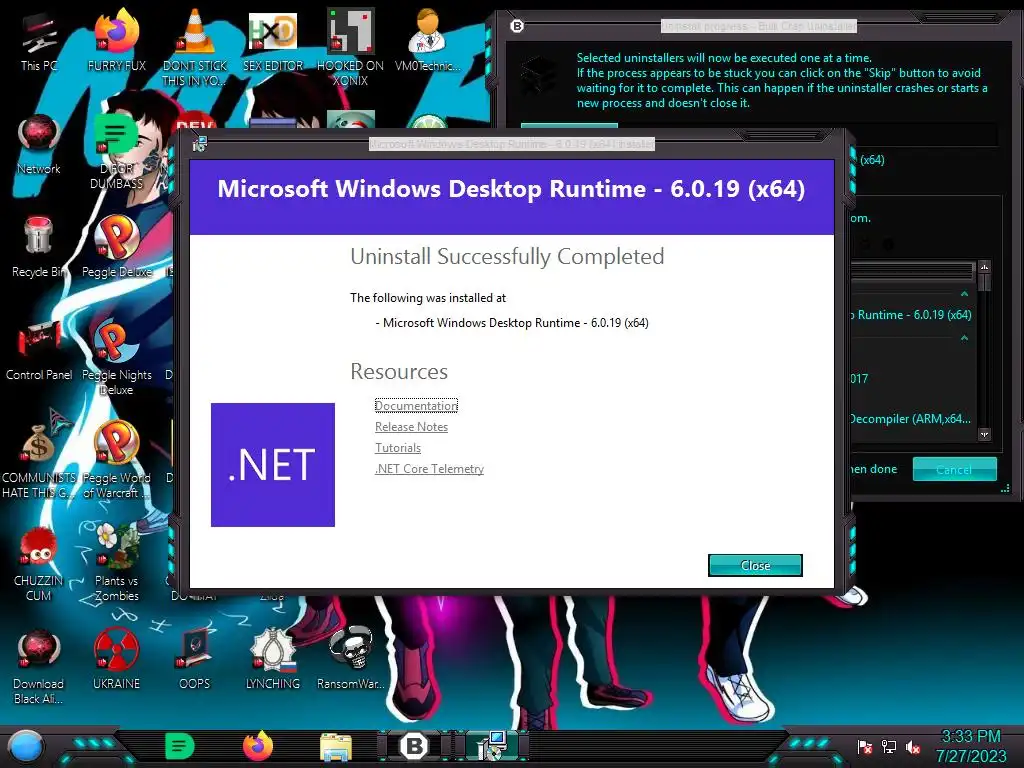Open the Tutorials link
1024x768 pixels.
coord(398,447)
